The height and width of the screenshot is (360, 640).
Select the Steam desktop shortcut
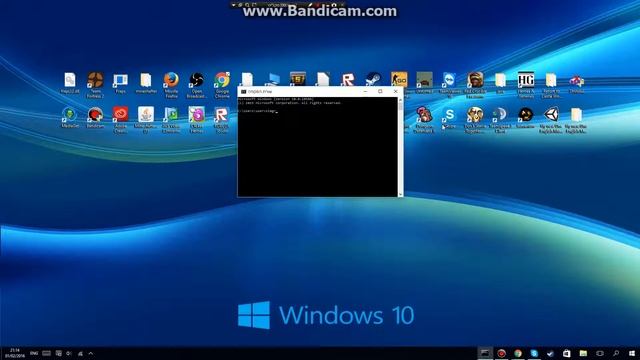coord(373,79)
